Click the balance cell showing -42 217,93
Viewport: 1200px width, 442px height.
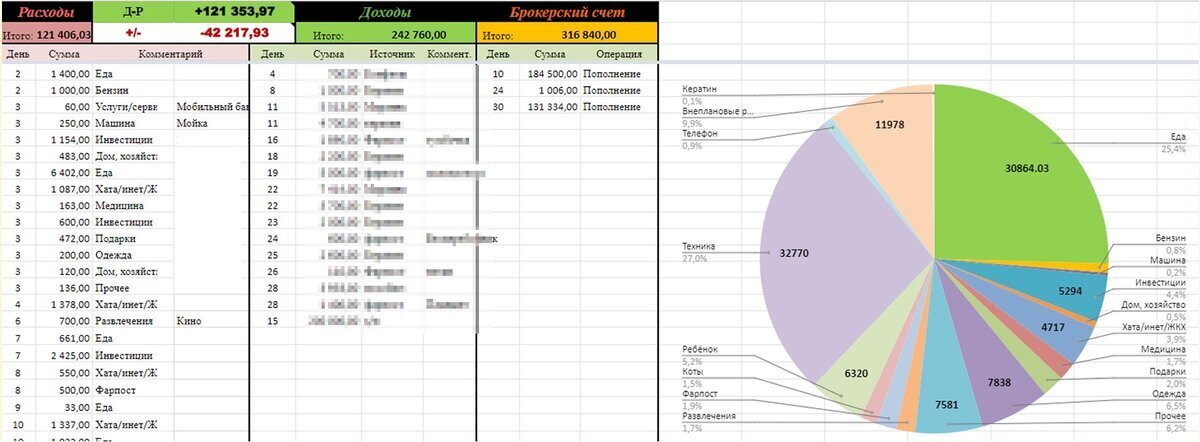[234, 33]
